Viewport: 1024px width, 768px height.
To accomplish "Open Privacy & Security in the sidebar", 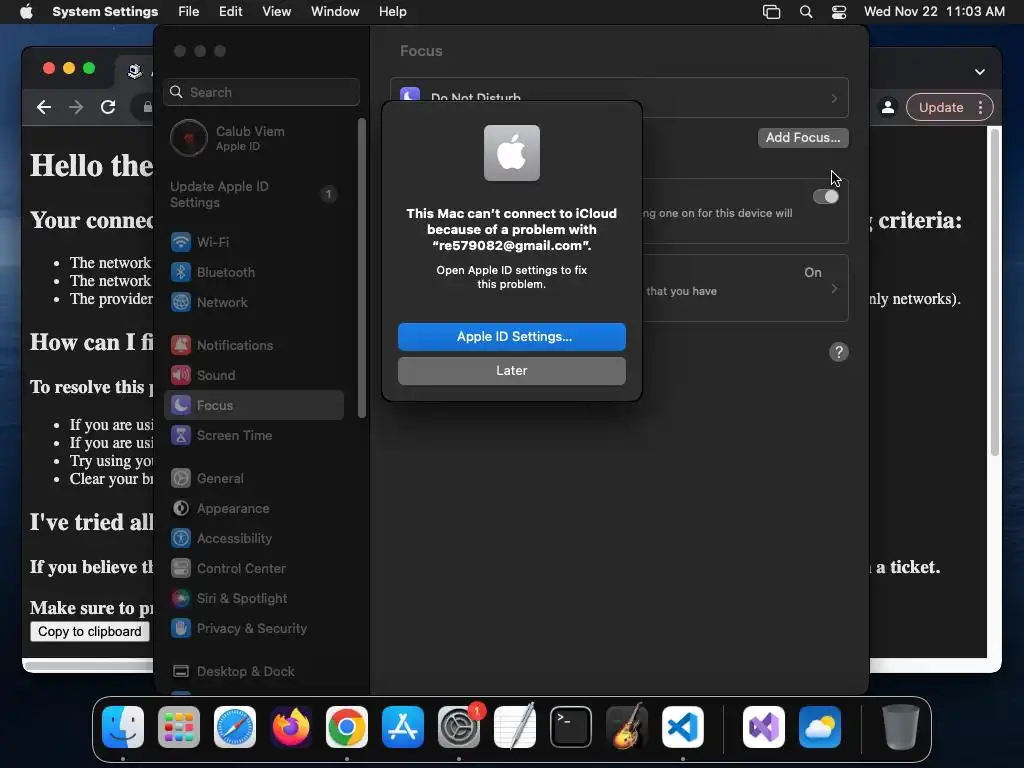I will [253, 629].
